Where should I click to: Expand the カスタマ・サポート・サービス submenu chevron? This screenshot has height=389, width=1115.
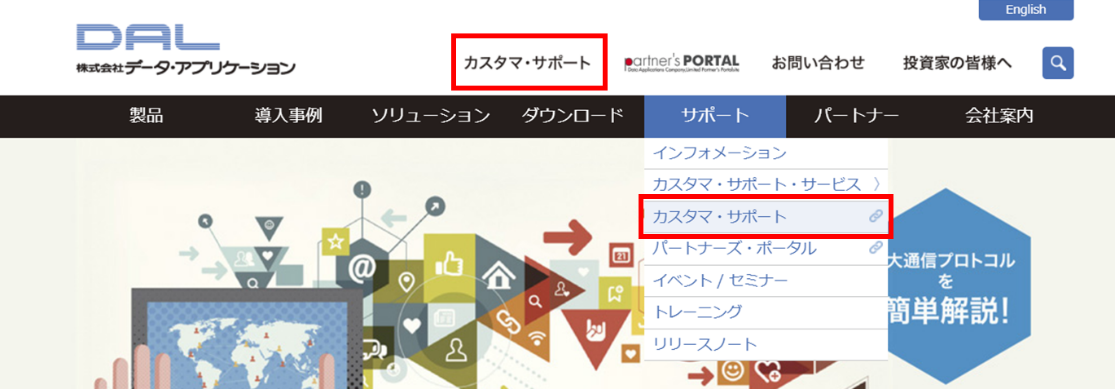click(x=877, y=185)
